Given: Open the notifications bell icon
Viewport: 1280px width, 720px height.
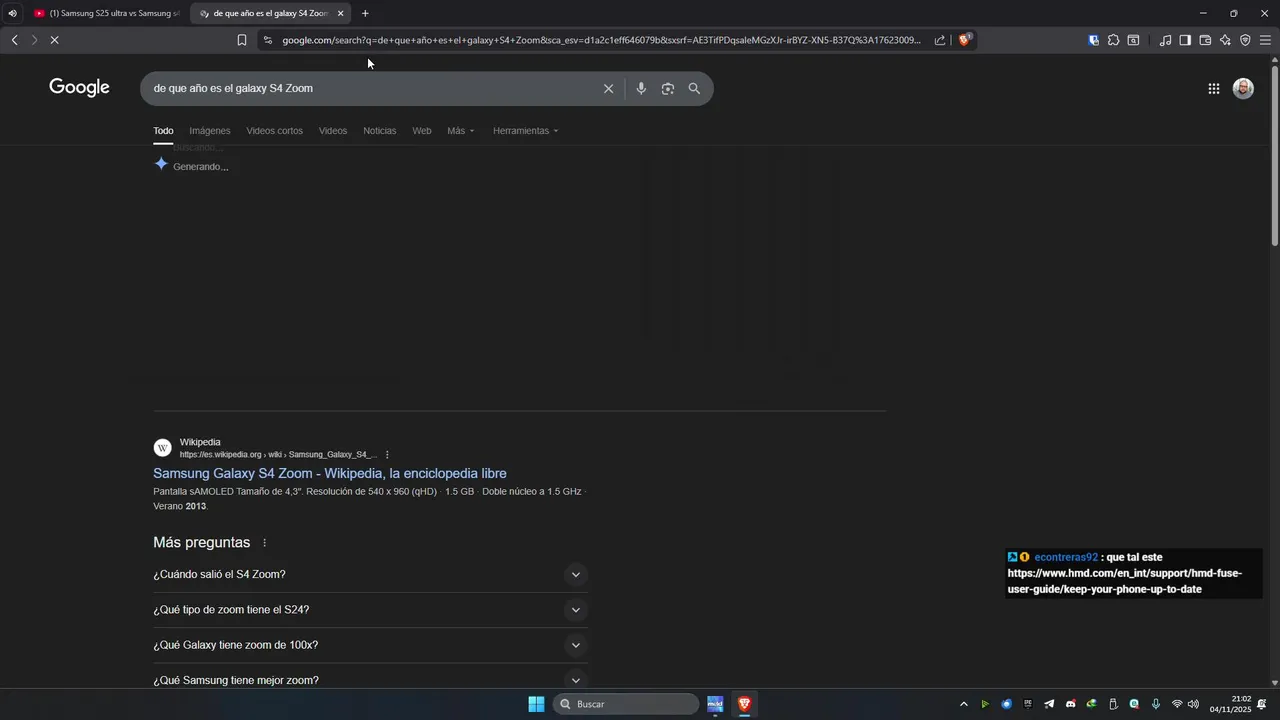Looking at the screenshot, I should 1262,704.
